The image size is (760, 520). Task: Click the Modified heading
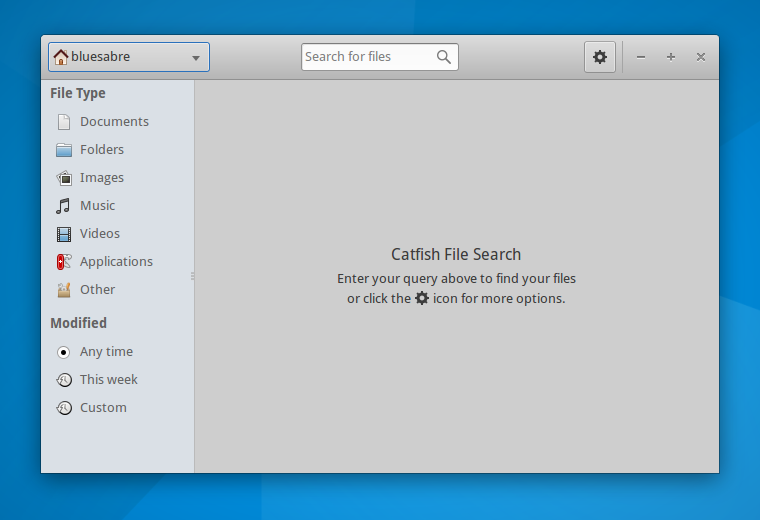[x=79, y=323]
